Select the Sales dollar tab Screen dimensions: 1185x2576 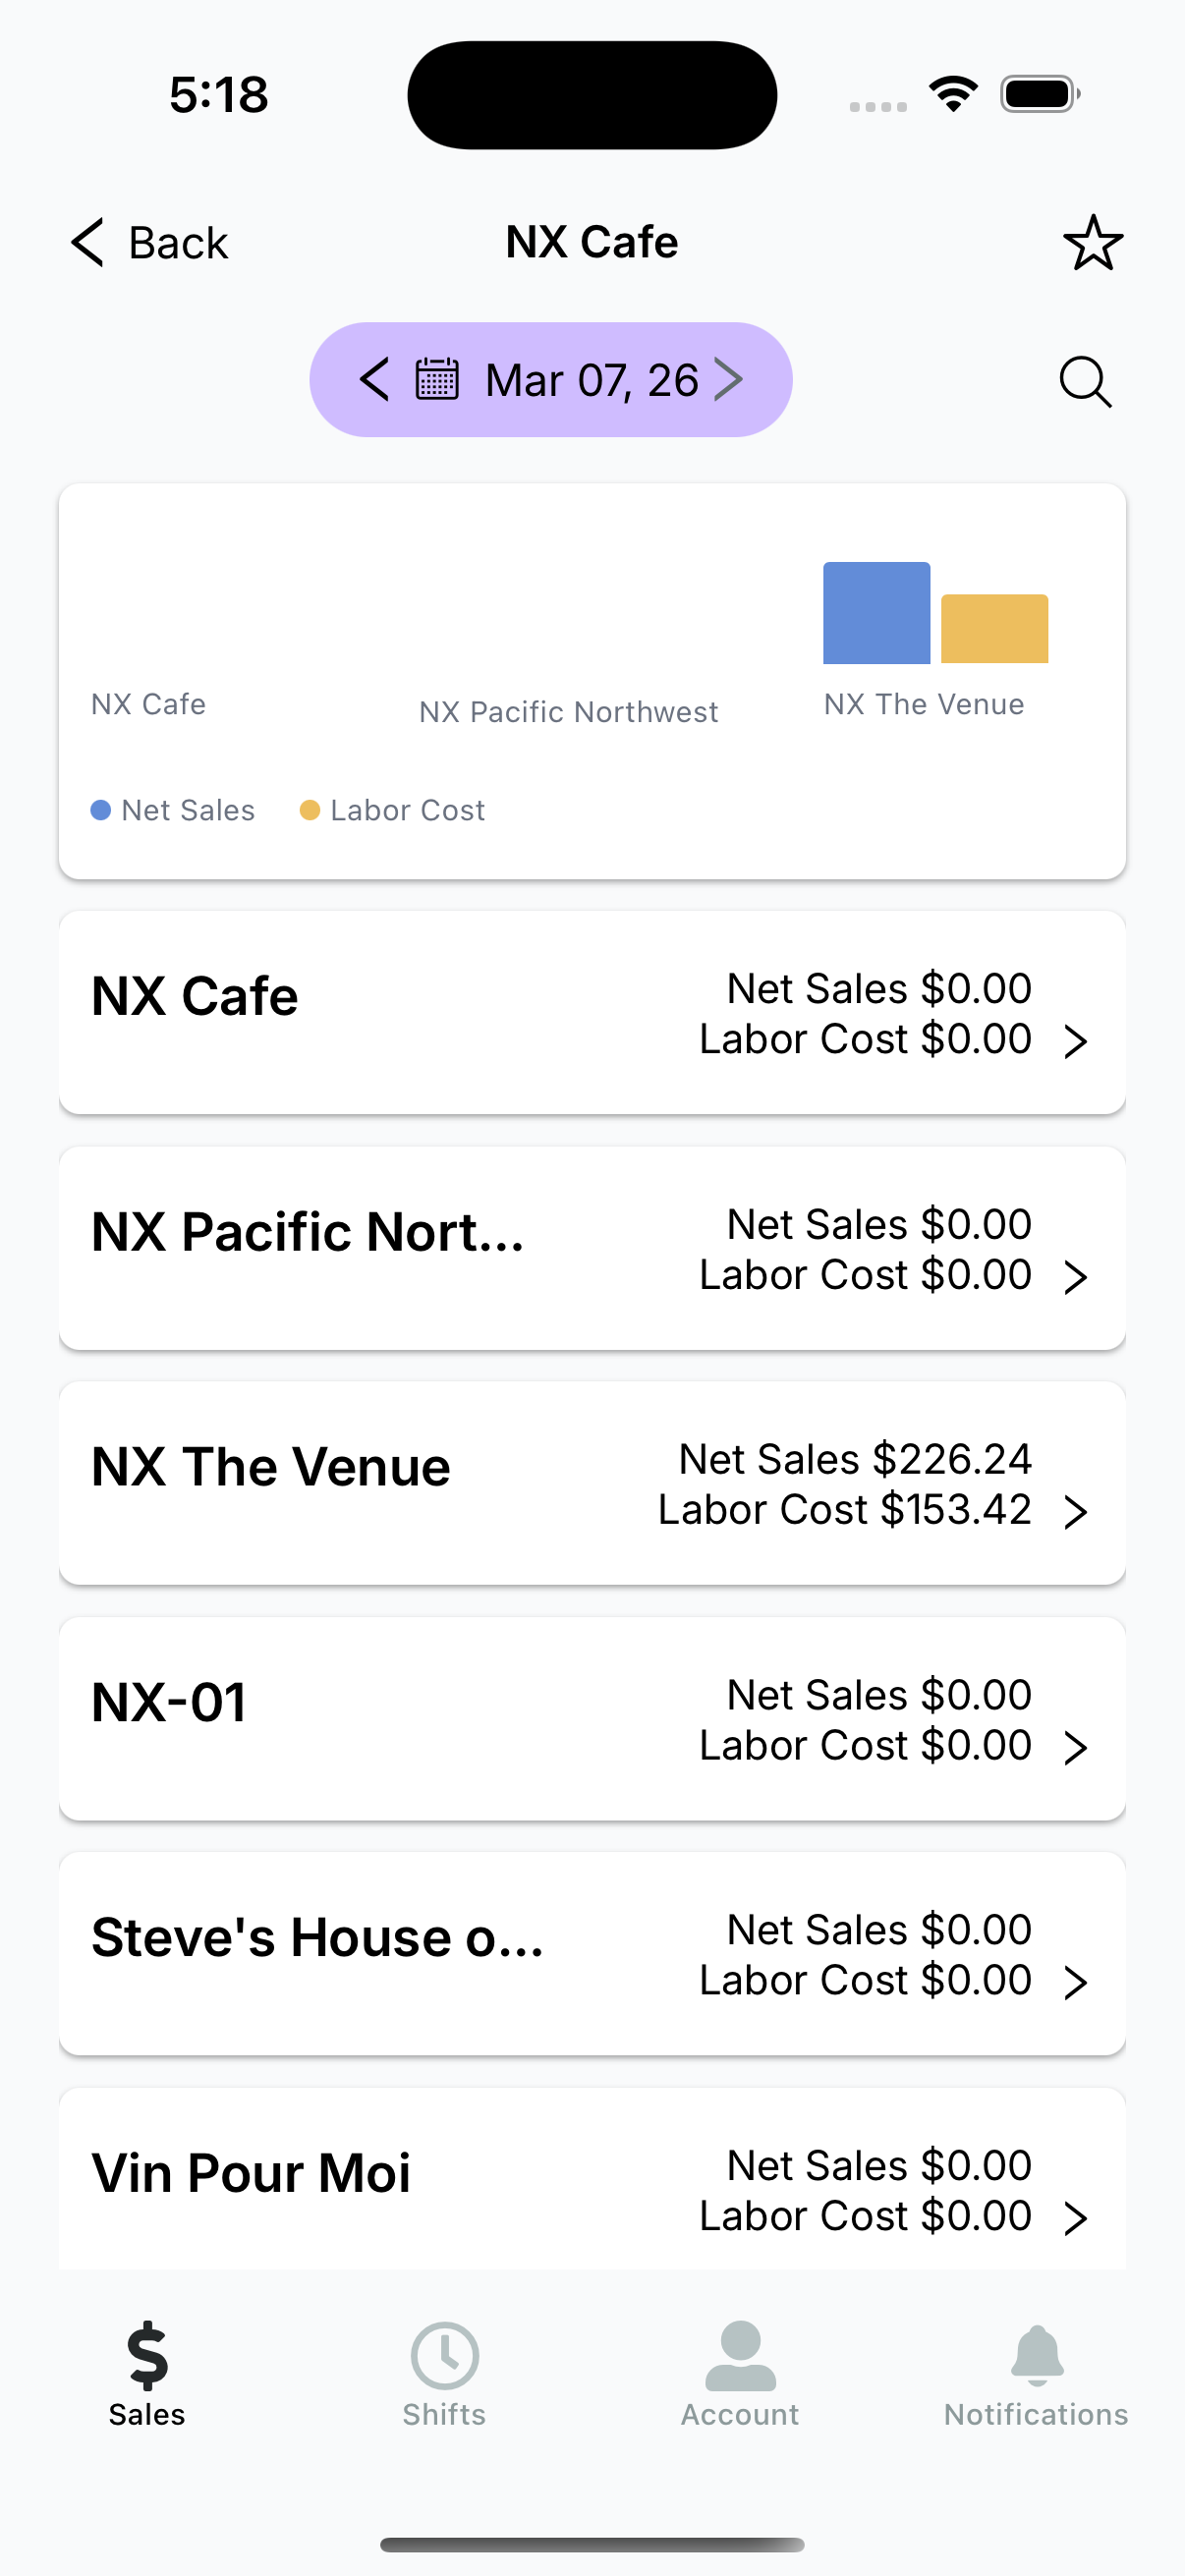[147, 2374]
